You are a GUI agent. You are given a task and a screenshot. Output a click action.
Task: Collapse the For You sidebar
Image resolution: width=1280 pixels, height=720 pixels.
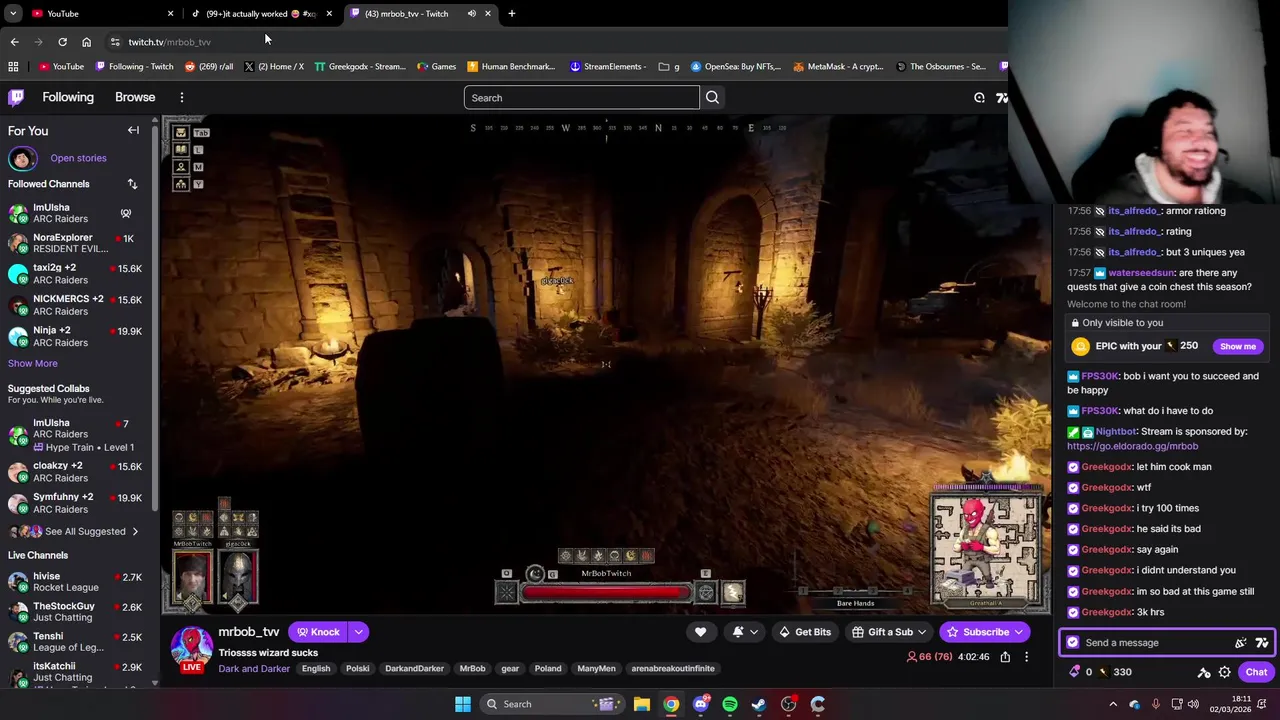point(133,130)
